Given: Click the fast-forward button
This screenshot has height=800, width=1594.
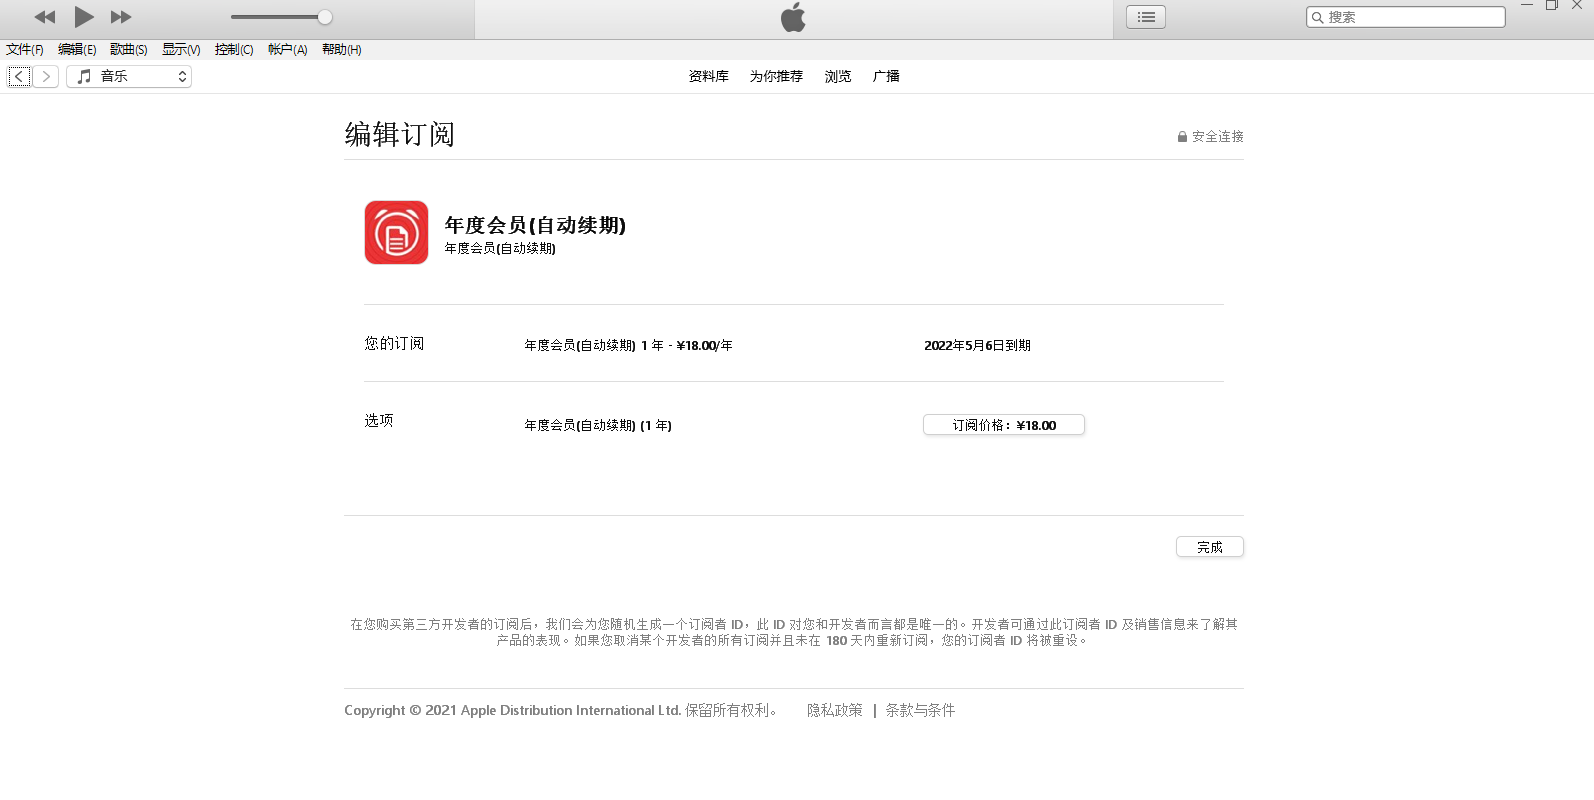Looking at the screenshot, I should tap(121, 17).
